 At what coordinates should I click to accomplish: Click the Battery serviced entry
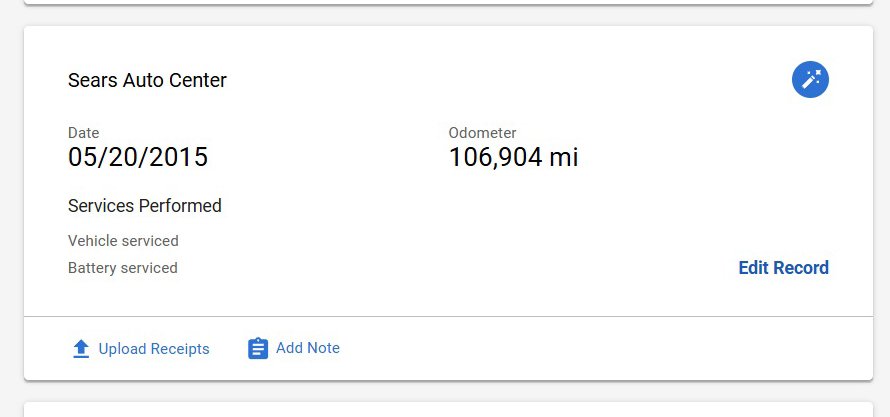pyautogui.click(x=123, y=268)
